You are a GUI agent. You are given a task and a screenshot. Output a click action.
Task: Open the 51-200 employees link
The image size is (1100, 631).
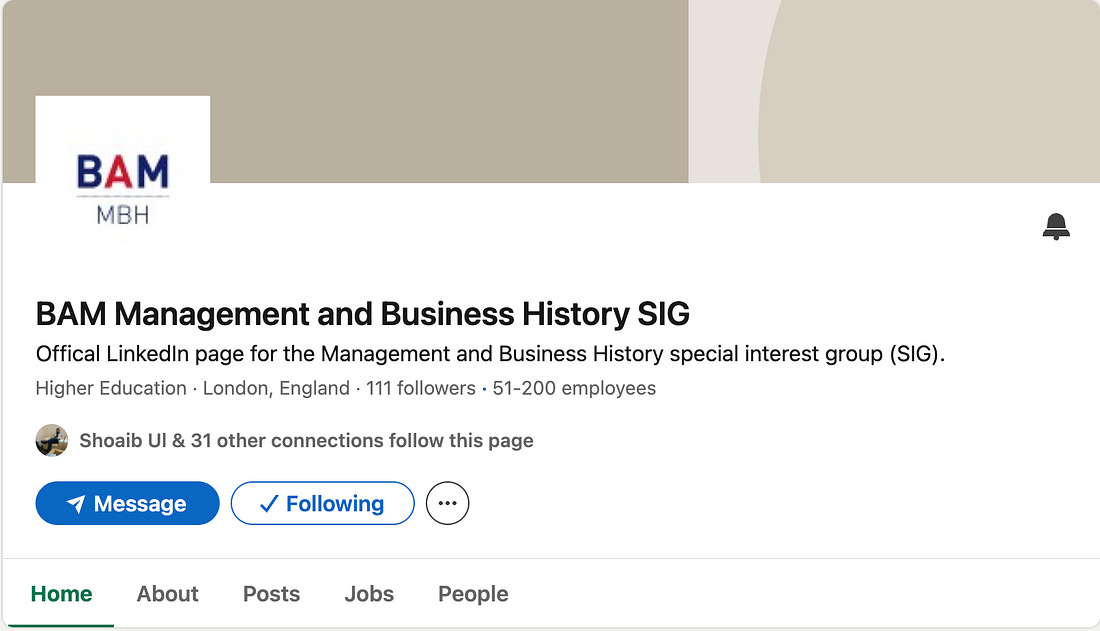pos(574,388)
